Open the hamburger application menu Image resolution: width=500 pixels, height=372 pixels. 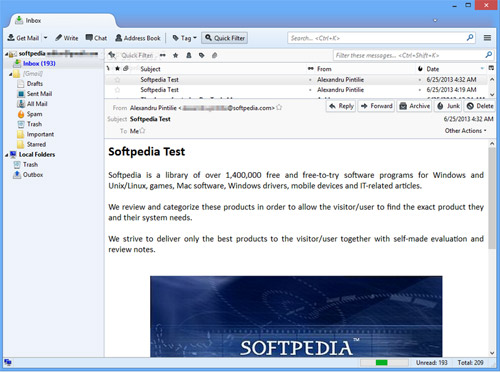[x=487, y=38]
